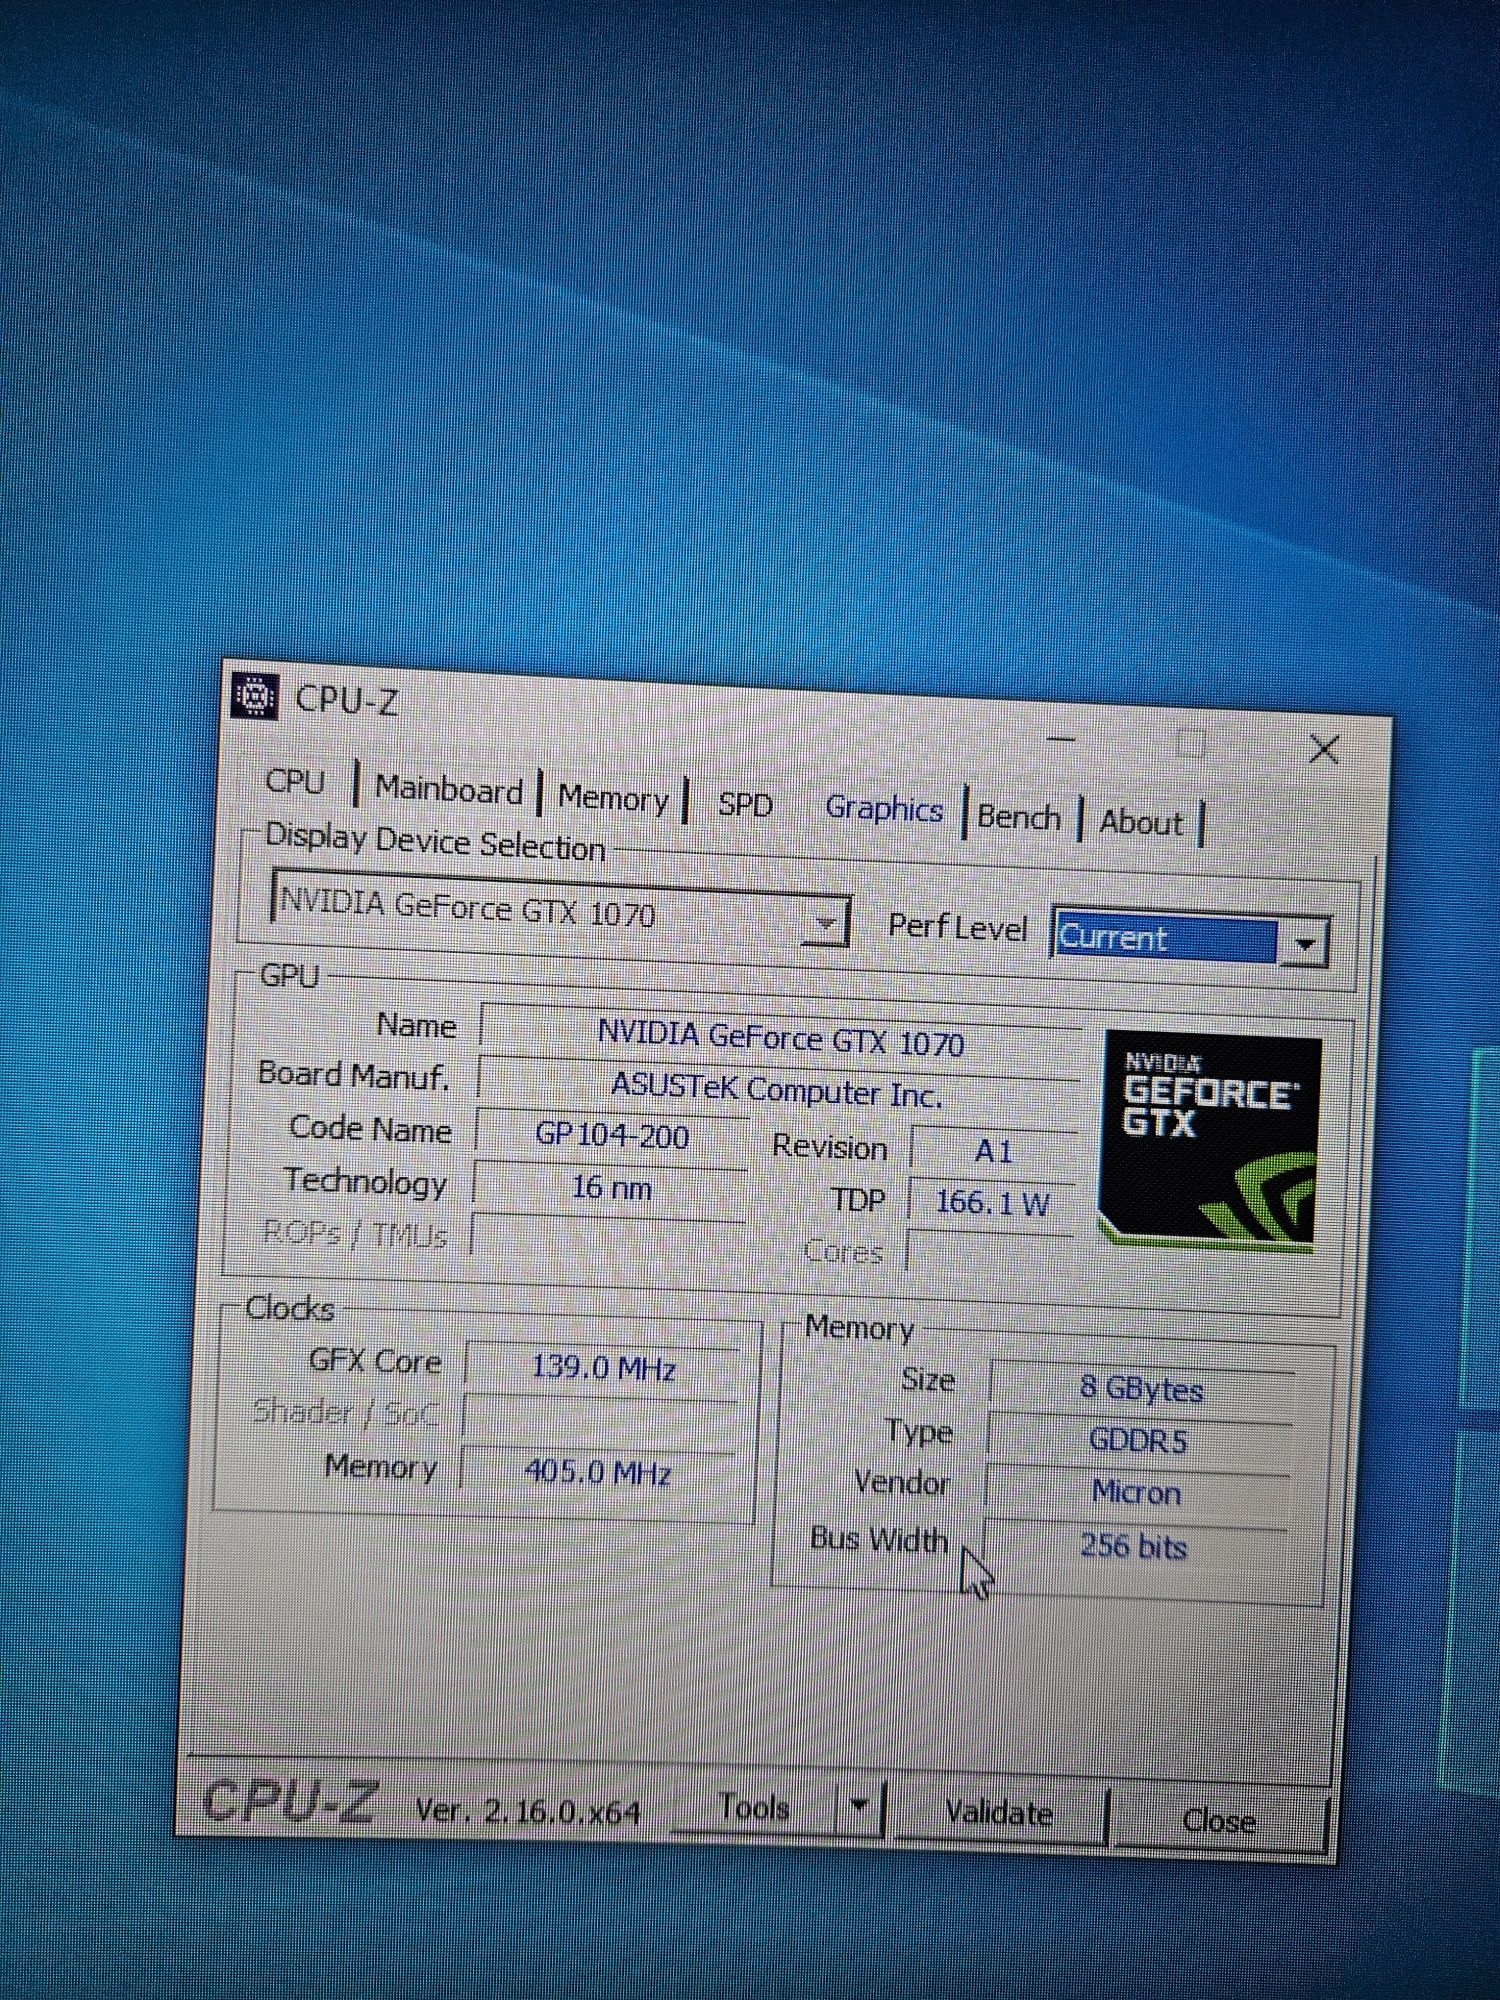Select the Graphics tab

pos(885,810)
